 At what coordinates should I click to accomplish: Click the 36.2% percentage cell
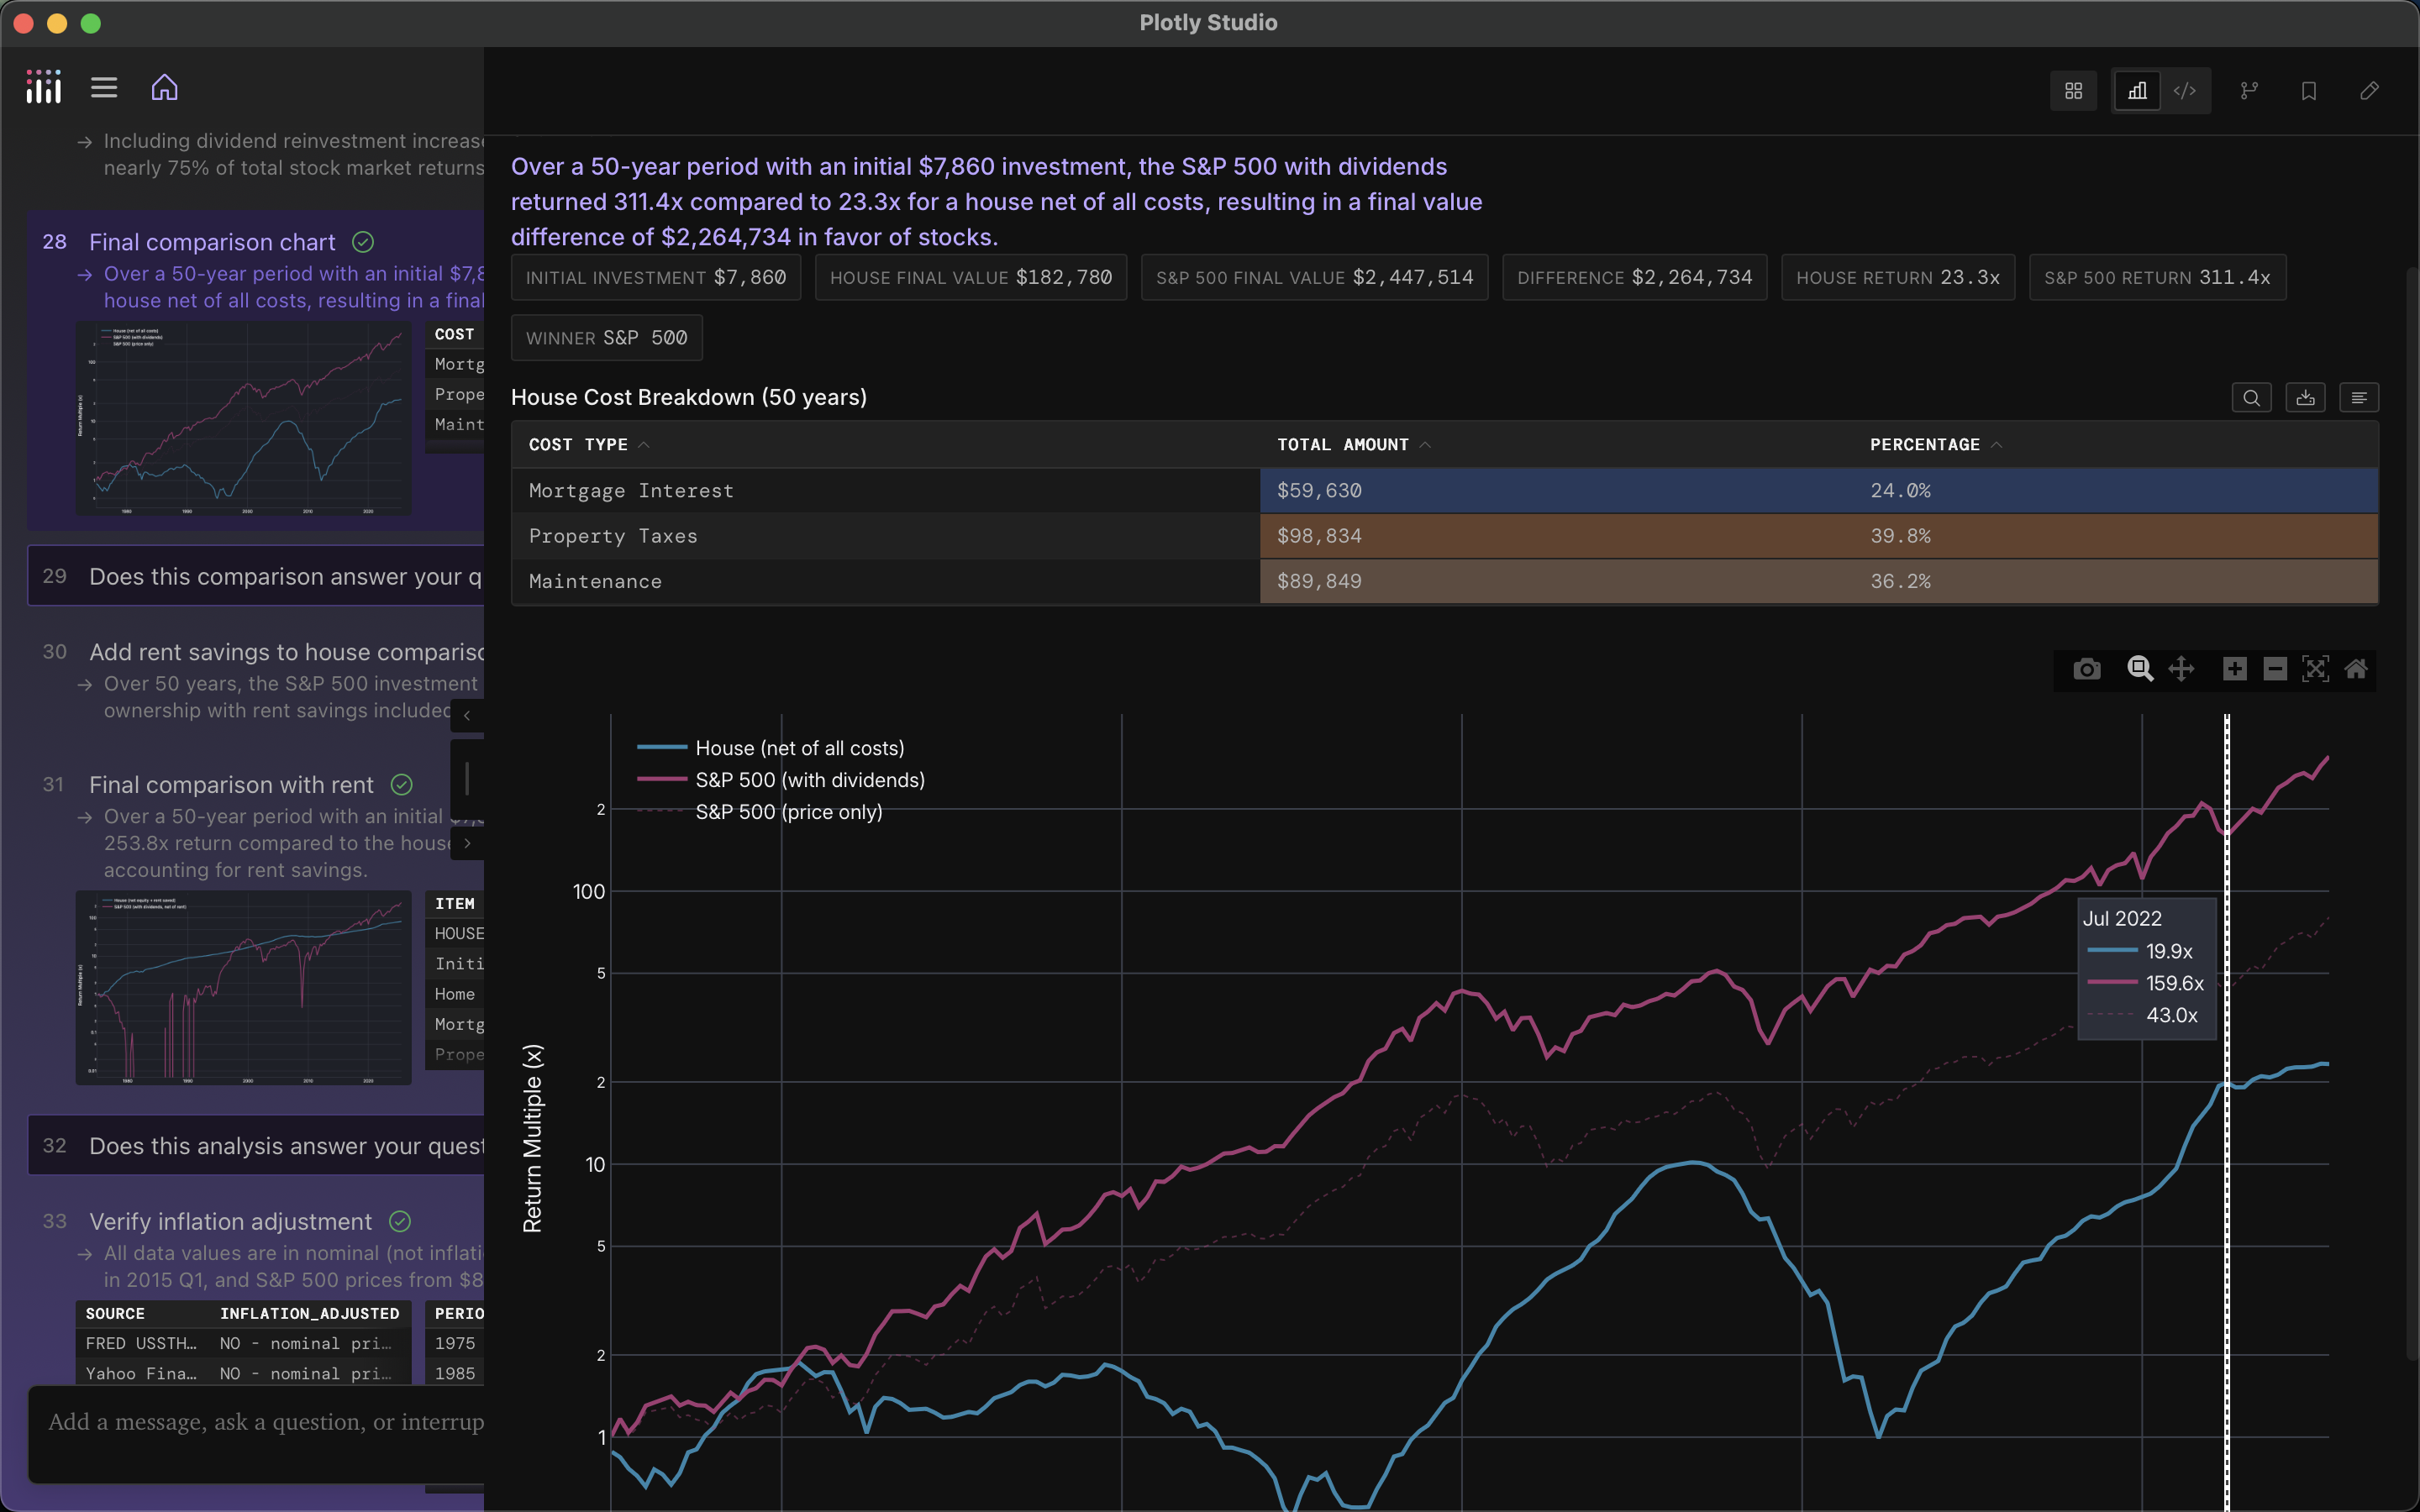click(x=2115, y=581)
